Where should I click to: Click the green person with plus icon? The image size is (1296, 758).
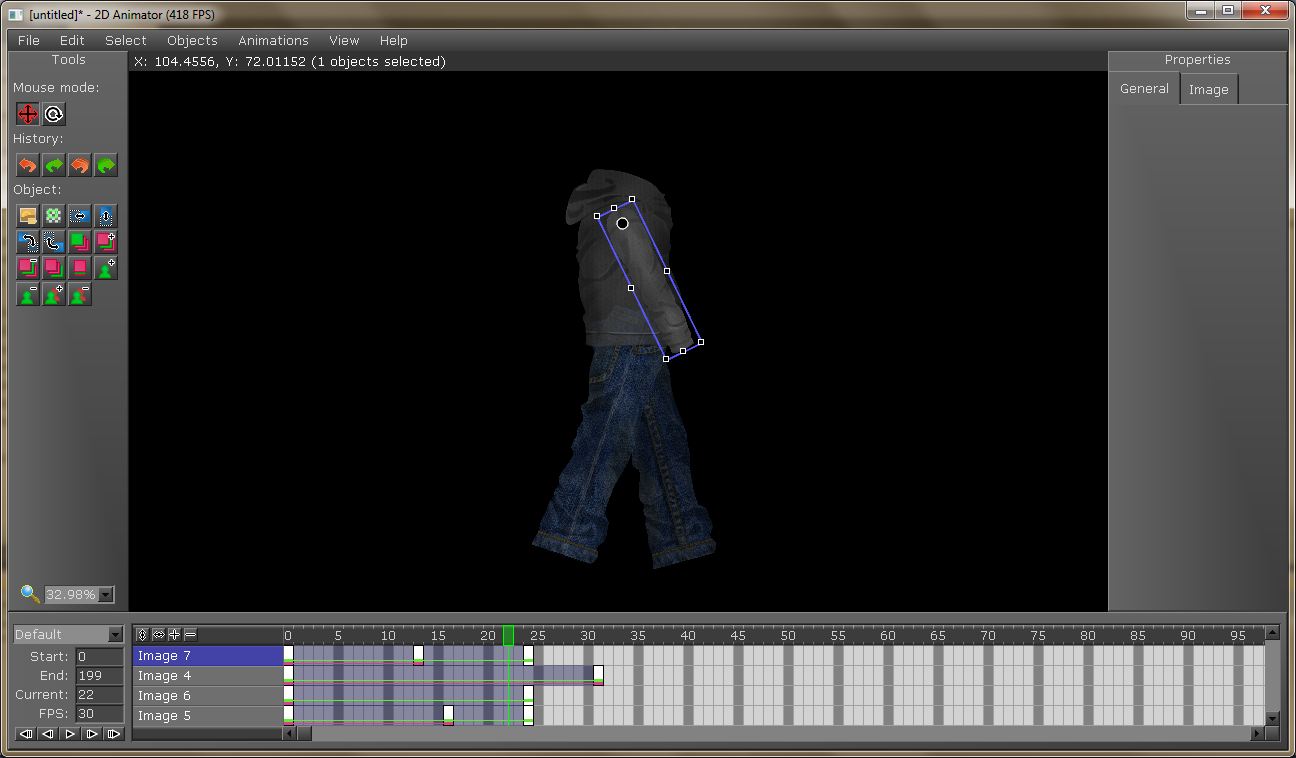[106, 268]
